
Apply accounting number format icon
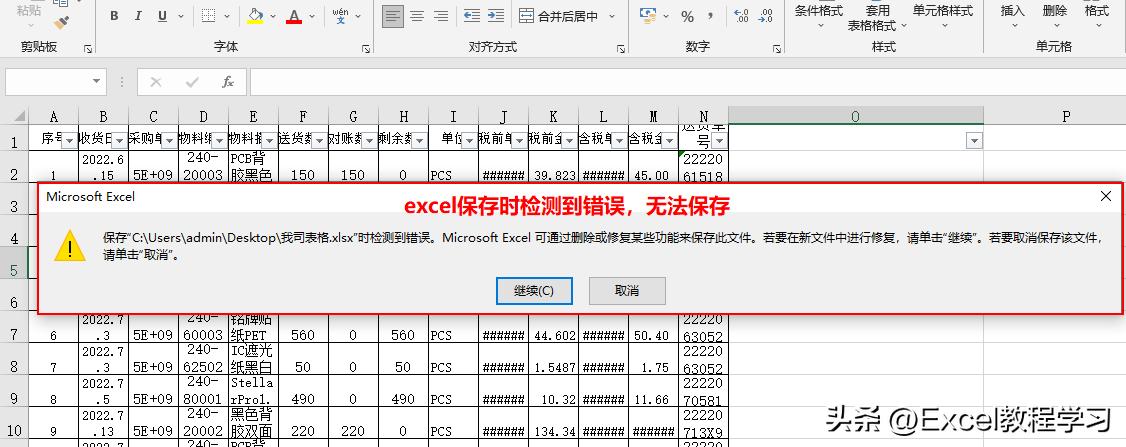coord(648,16)
